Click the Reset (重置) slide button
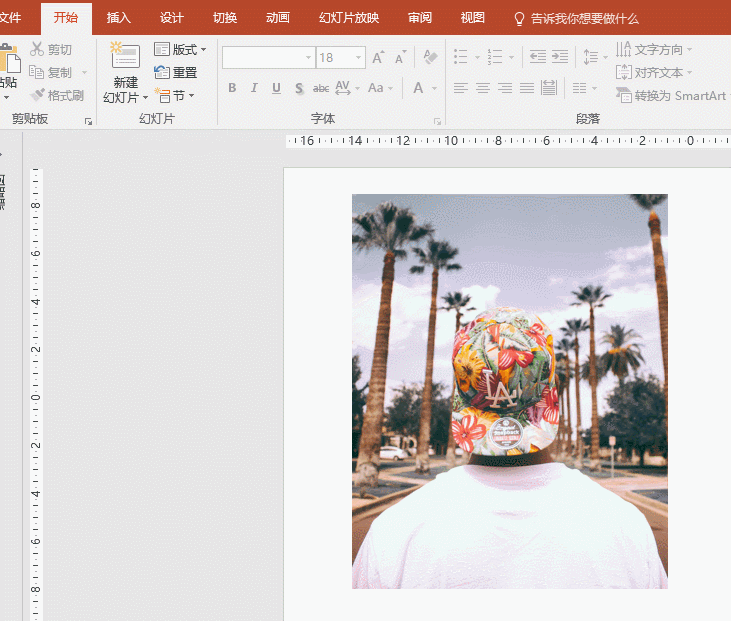 click(175, 72)
